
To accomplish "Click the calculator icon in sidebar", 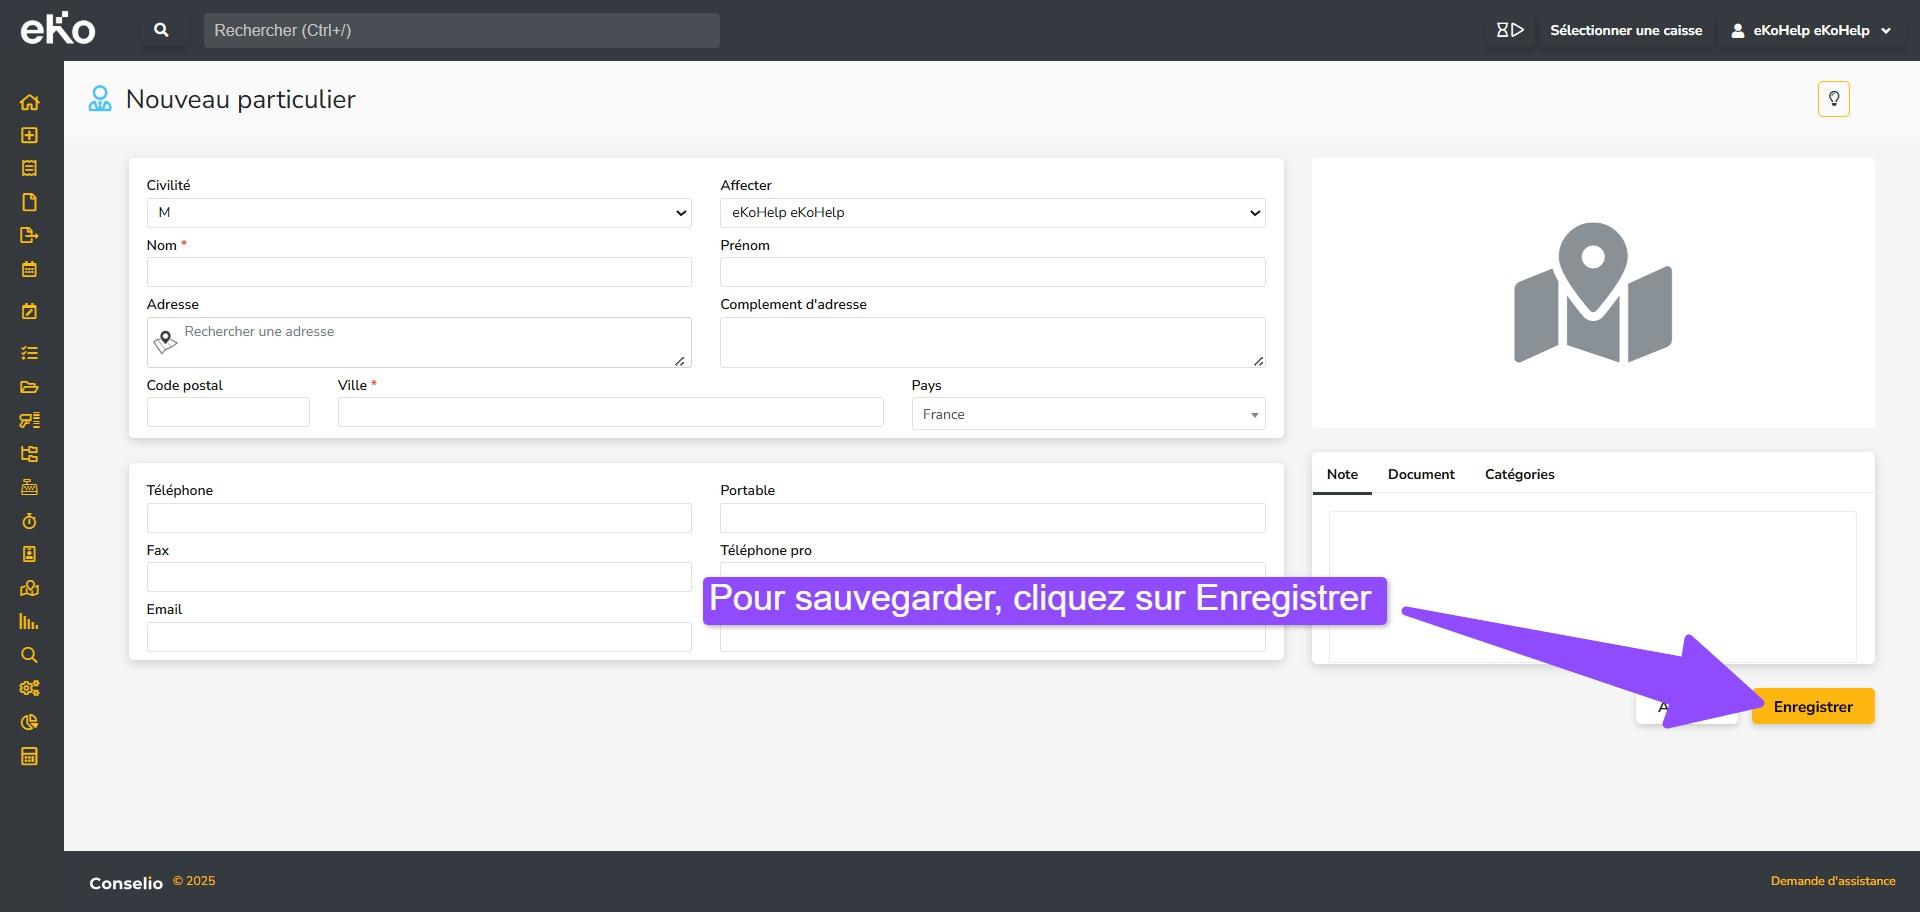I will (x=29, y=756).
